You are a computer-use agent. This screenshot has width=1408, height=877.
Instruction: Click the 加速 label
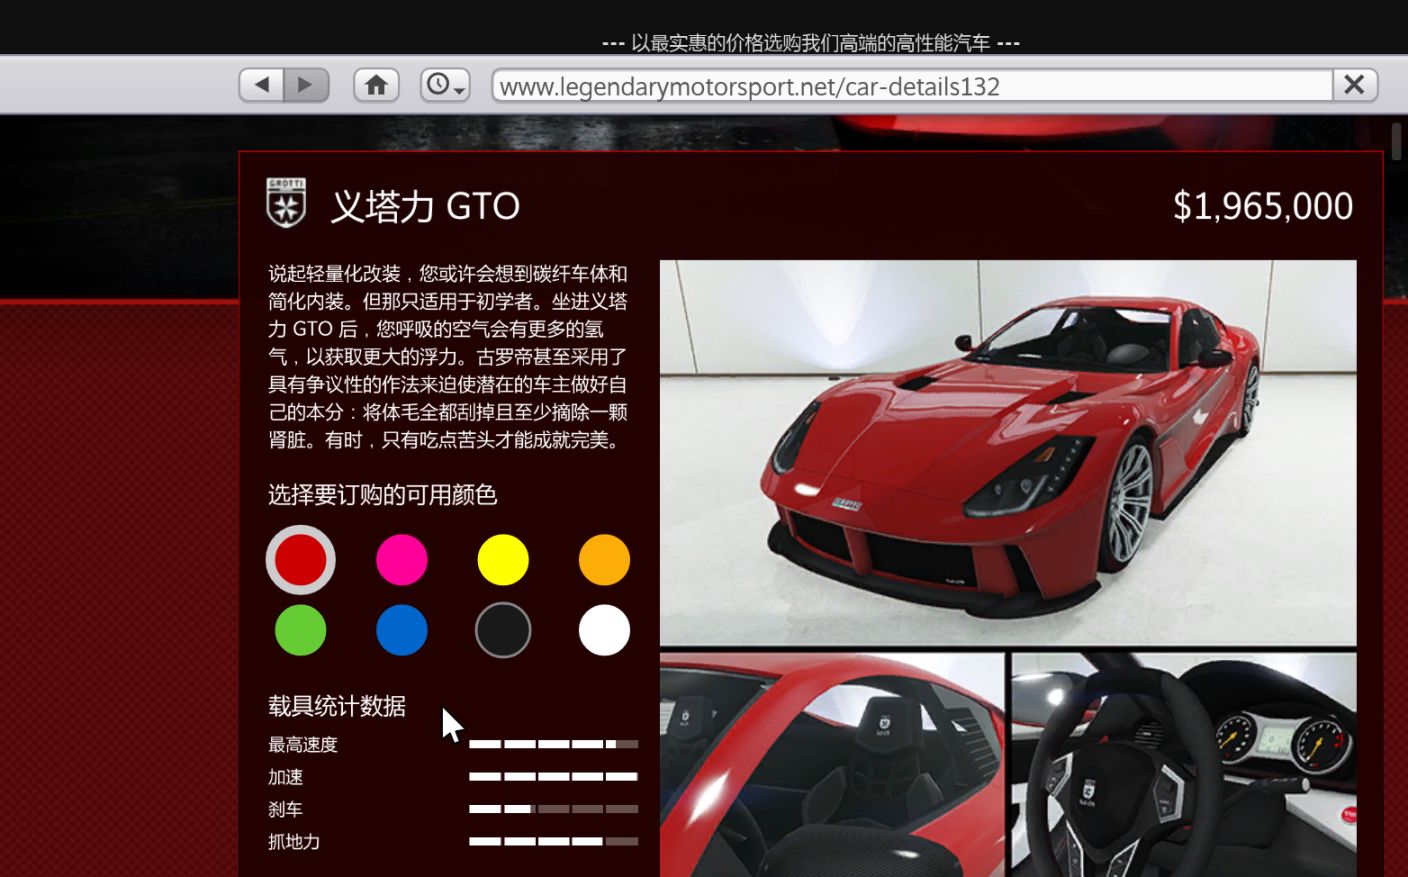(285, 777)
